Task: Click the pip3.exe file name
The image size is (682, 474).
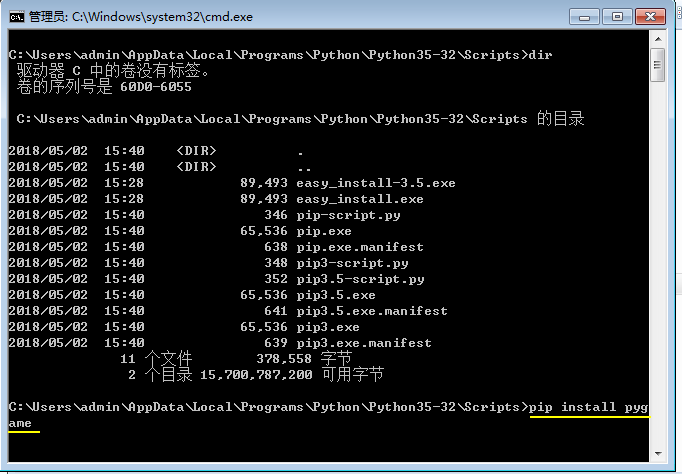Action: [328, 327]
